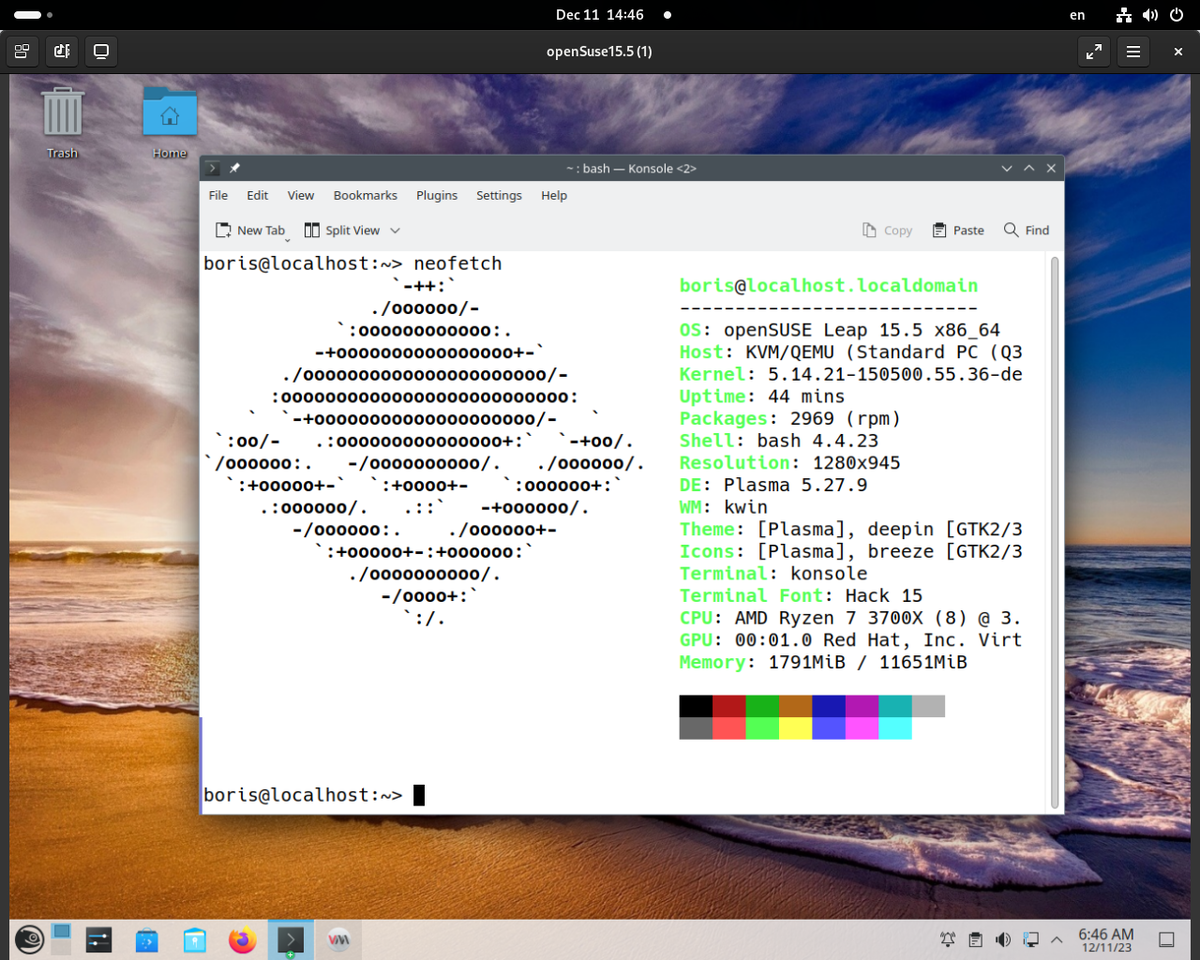
Task: Click the GNOME network icon in the top bar
Action: coord(1124,15)
